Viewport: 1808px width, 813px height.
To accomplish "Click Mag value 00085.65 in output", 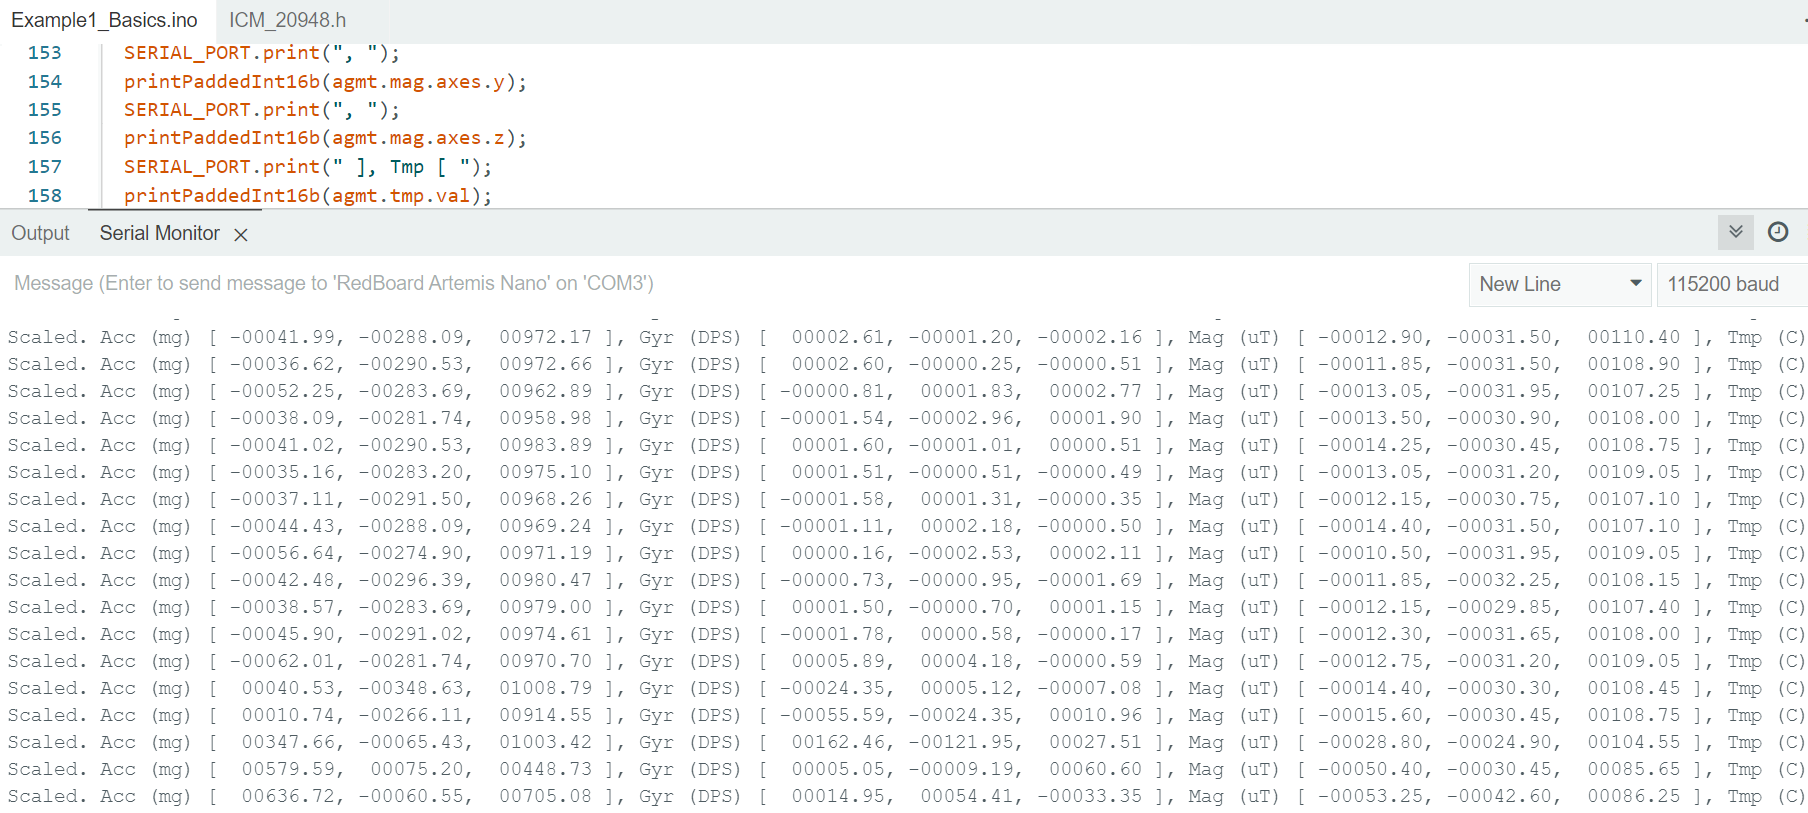I will 1634,770.
